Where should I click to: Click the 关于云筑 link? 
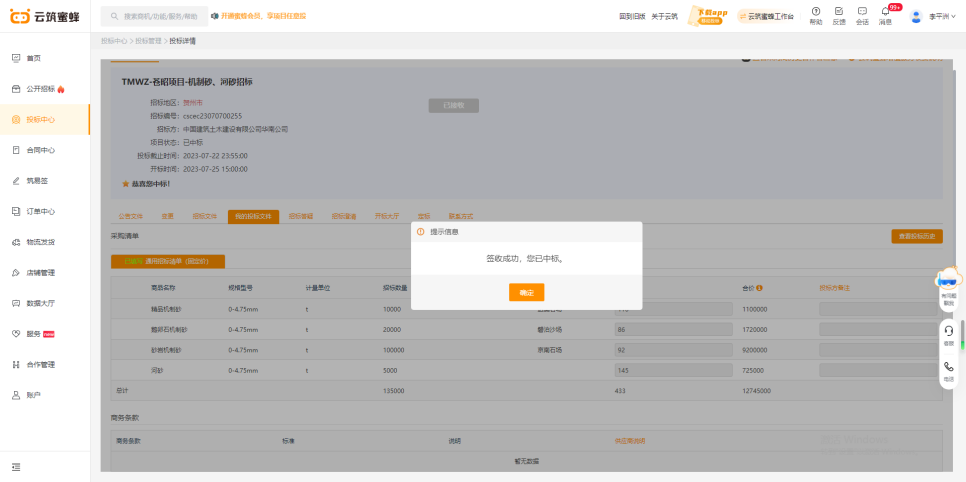[664, 16]
